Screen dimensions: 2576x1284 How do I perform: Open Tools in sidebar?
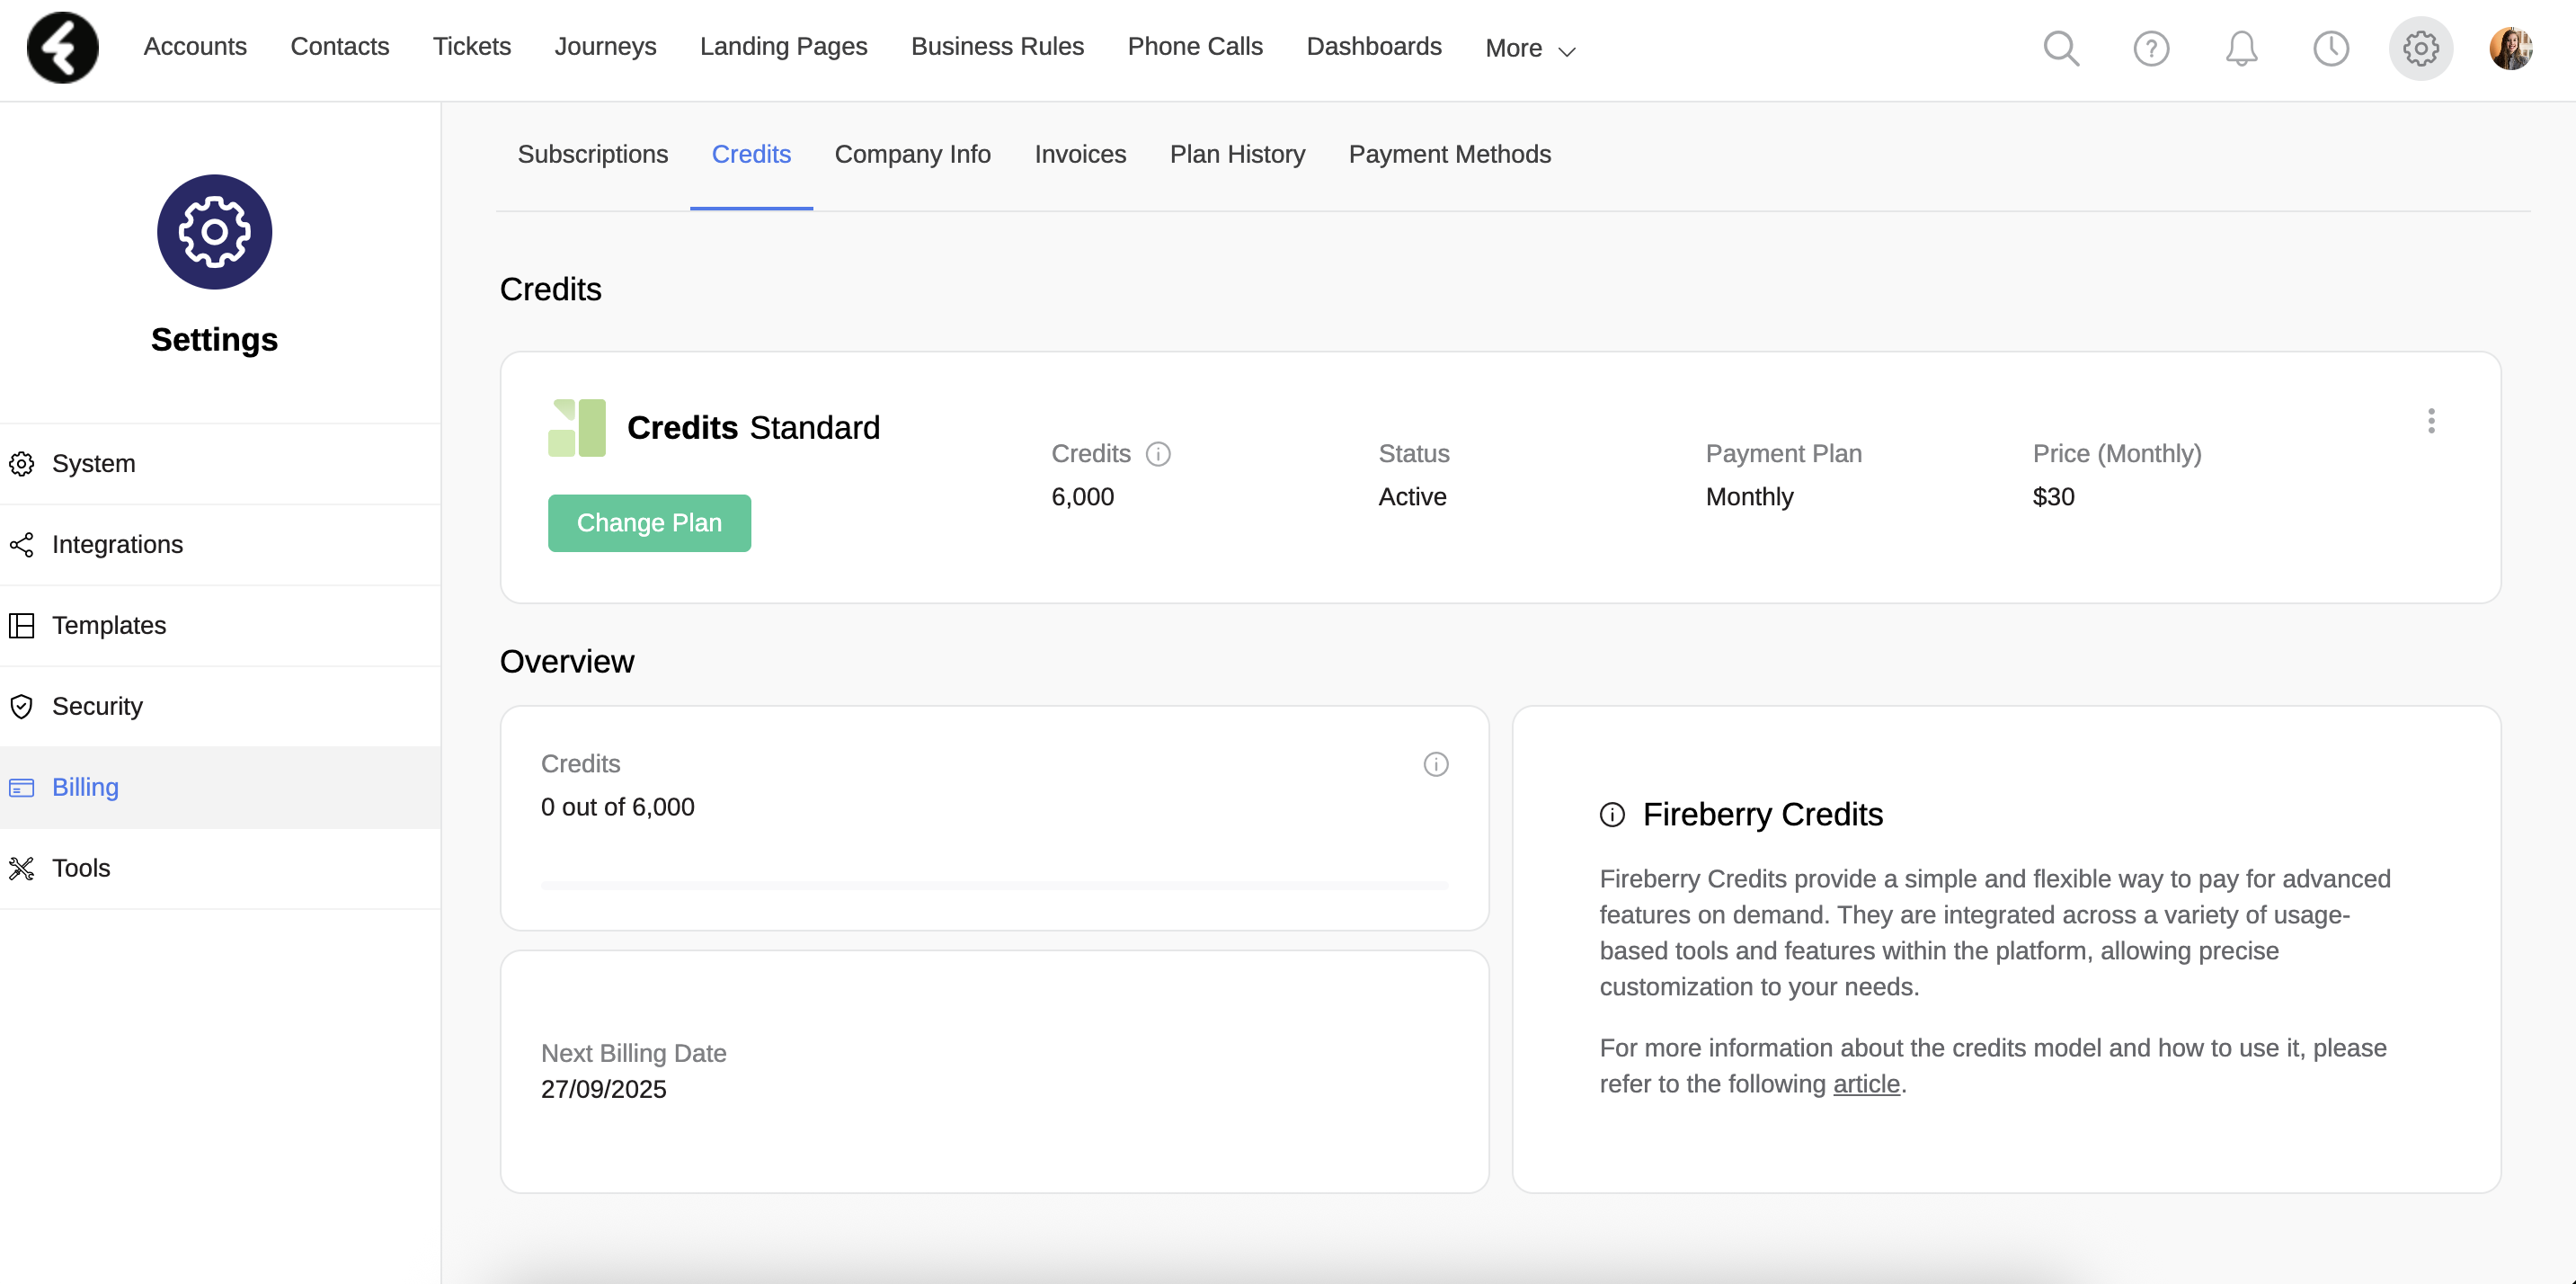[220, 868]
